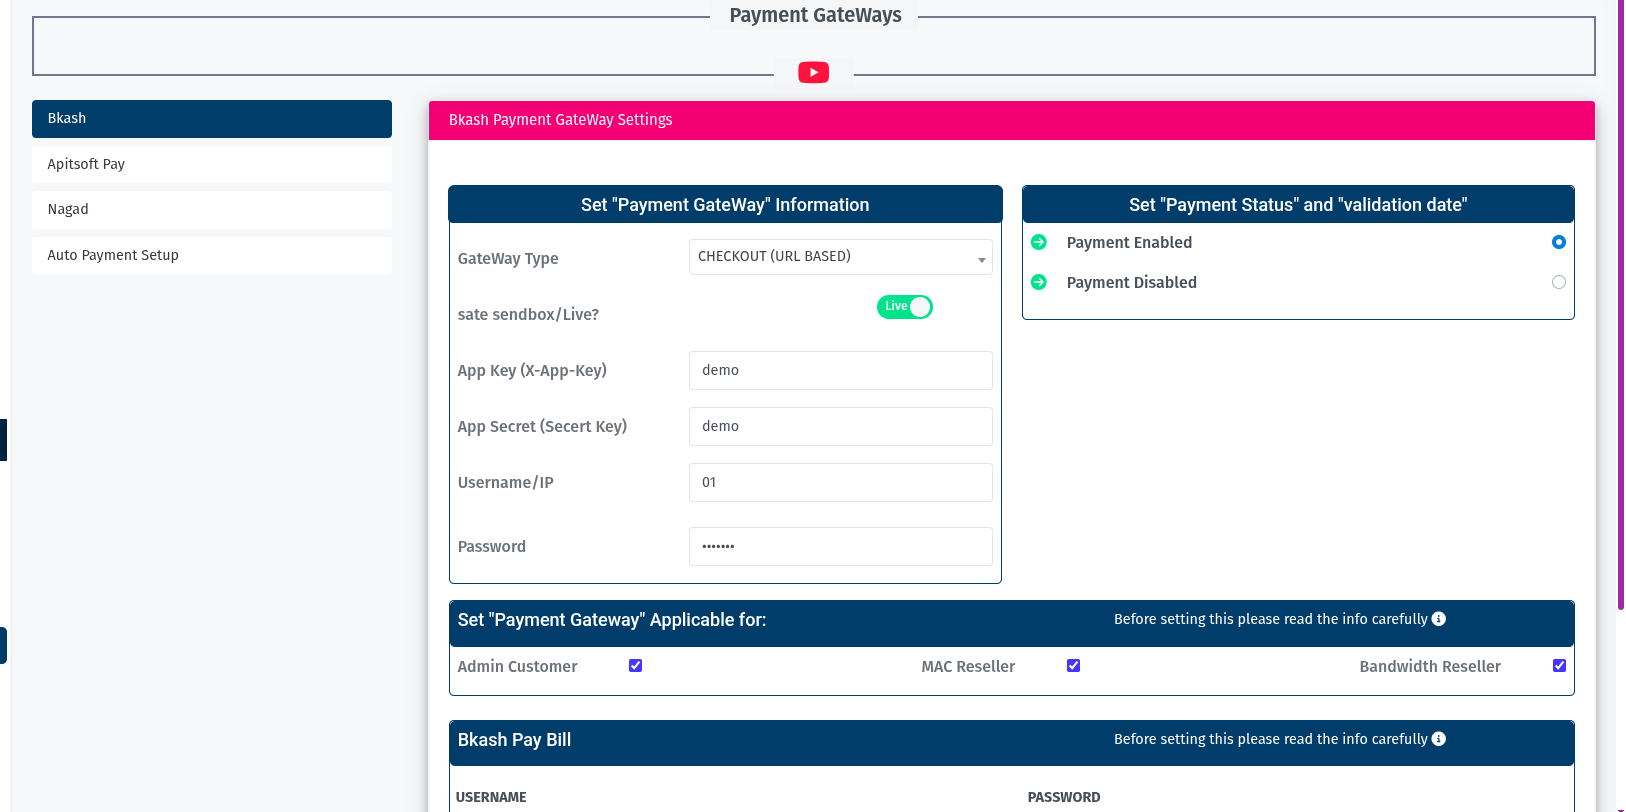Click into the Username/IP field

coord(841,483)
